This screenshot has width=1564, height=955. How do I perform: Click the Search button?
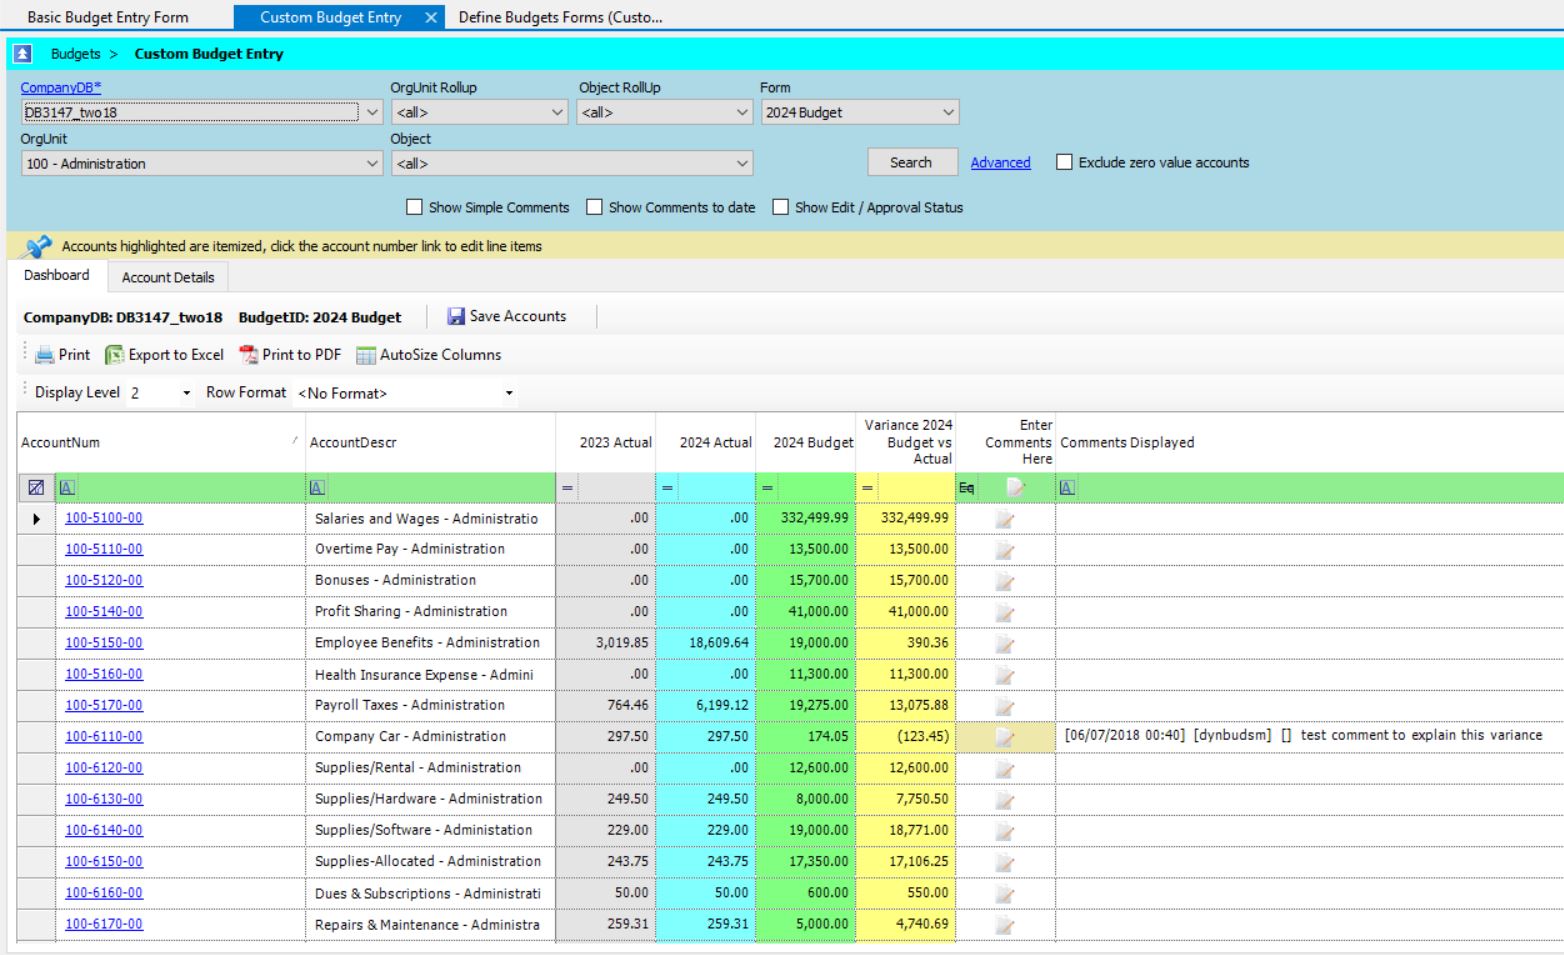click(x=910, y=162)
